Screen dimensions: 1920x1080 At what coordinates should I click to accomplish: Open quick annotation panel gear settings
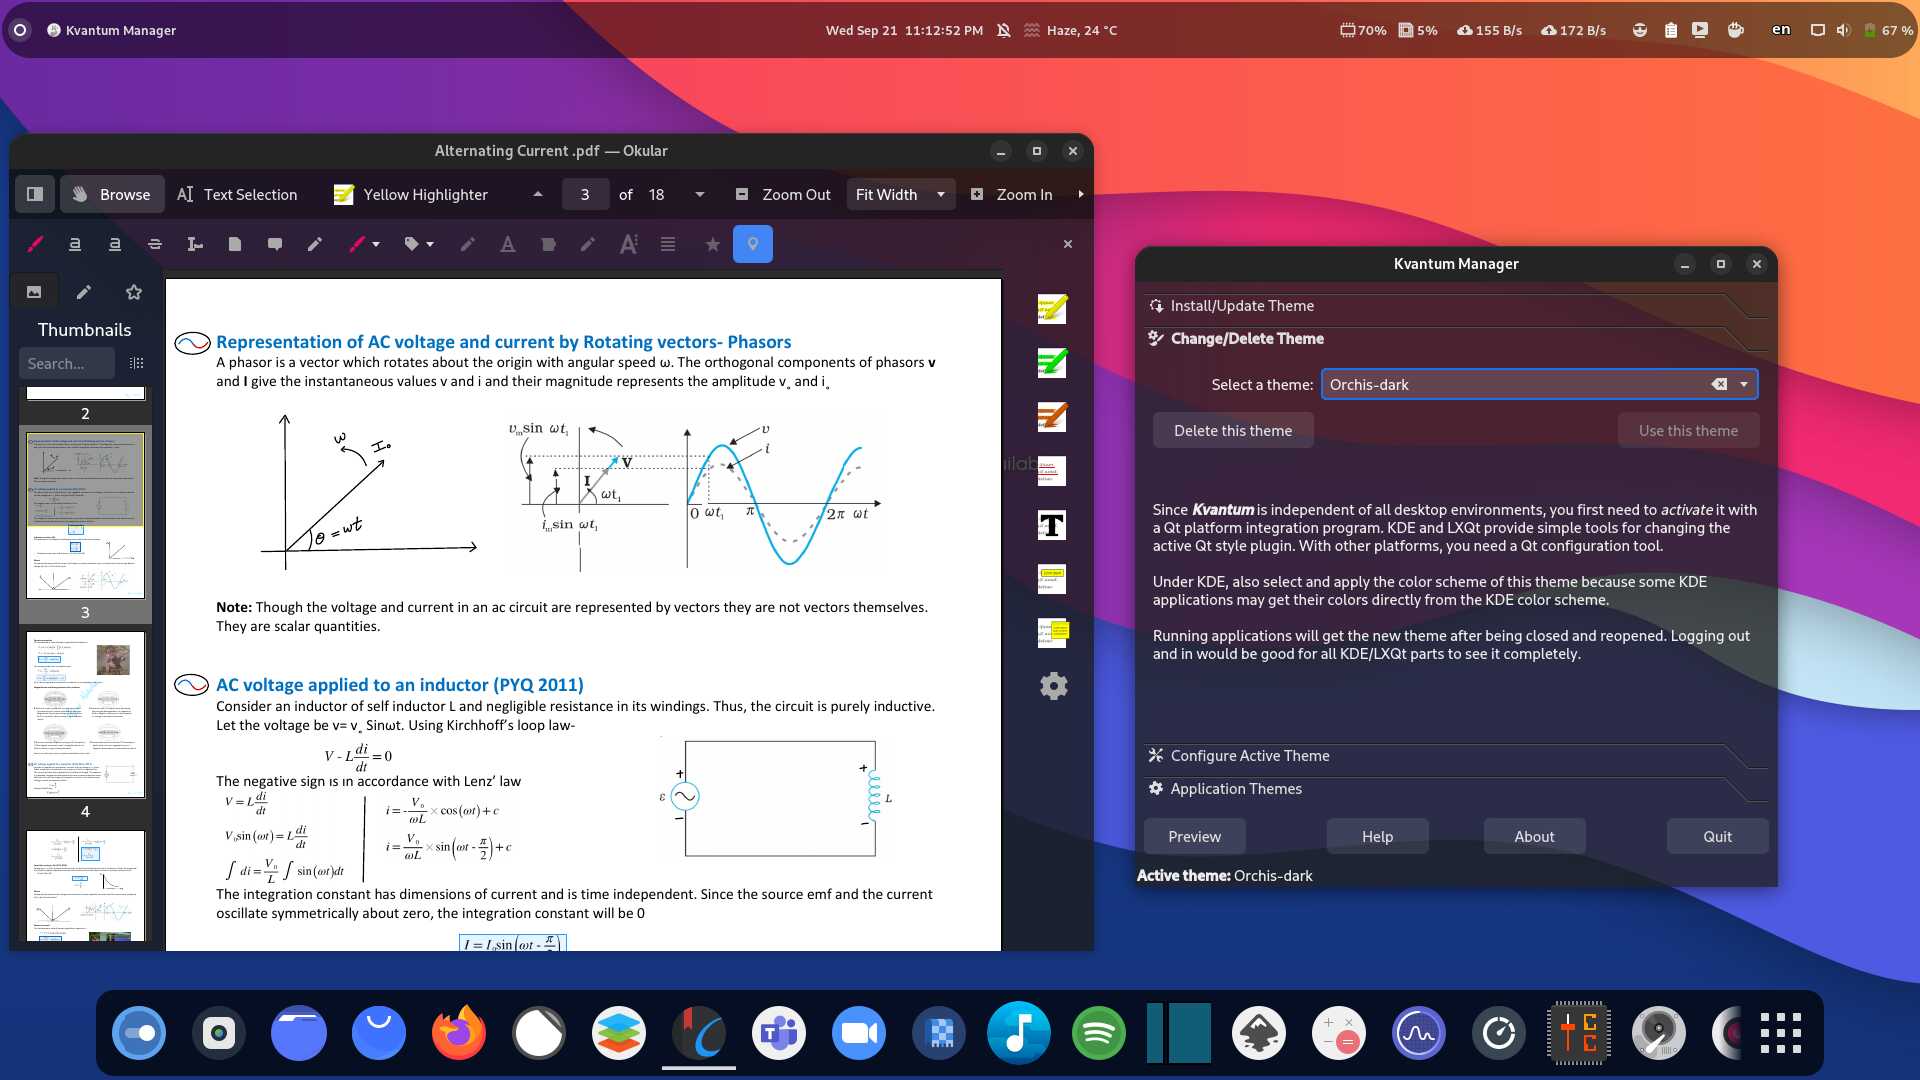[x=1054, y=686]
